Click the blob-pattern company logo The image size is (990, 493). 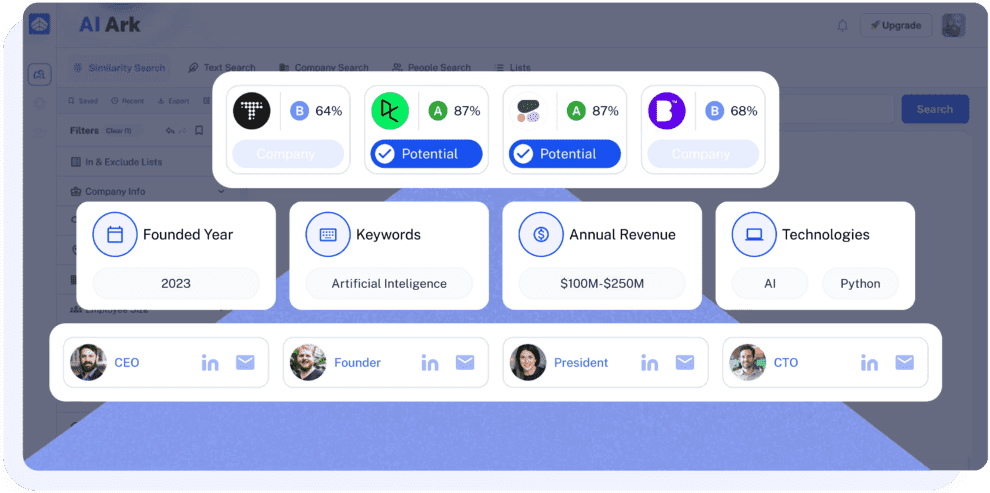click(528, 111)
